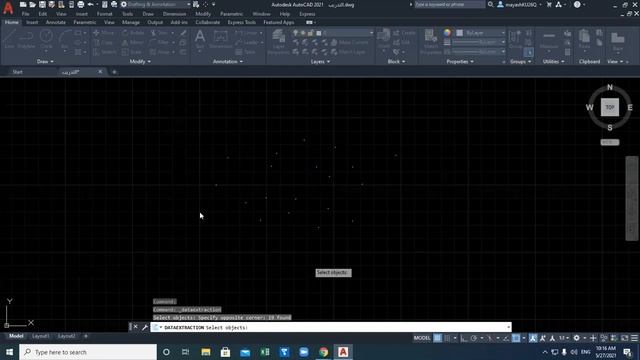This screenshot has height=360, width=640.
Task: Click the Paste icon in Clipboard panel
Action: 584,39
